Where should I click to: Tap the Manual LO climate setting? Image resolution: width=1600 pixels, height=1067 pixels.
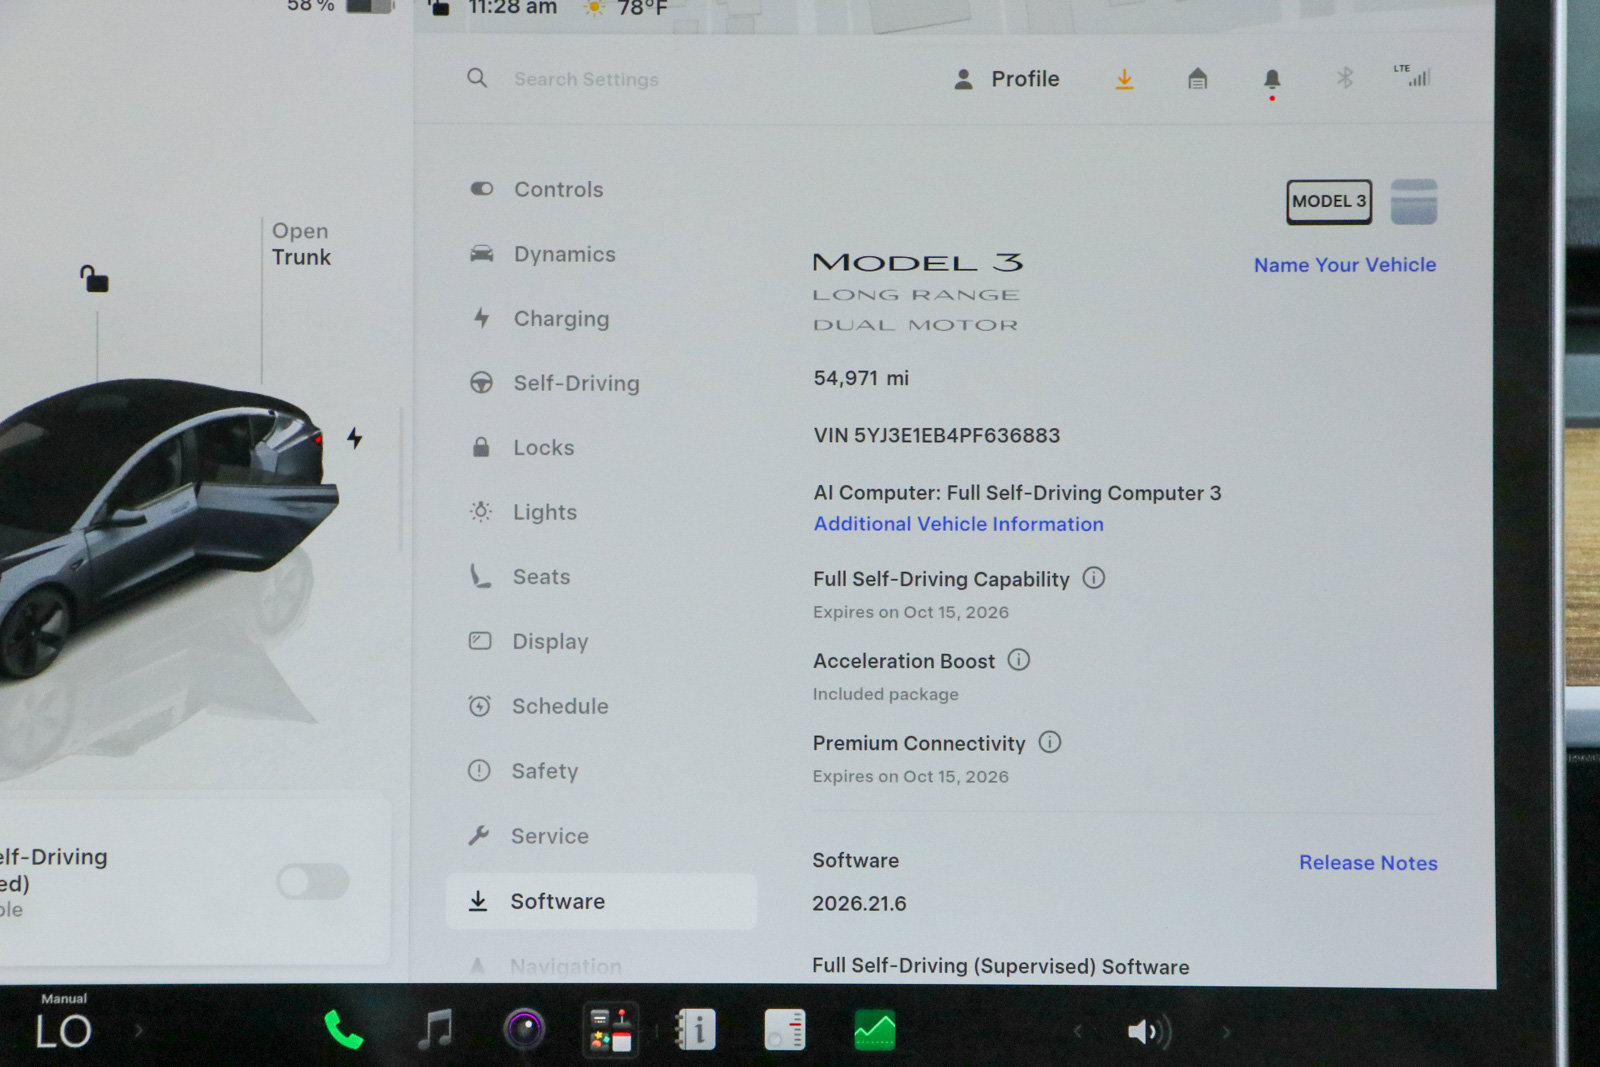pyautogui.click(x=63, y=1023)
